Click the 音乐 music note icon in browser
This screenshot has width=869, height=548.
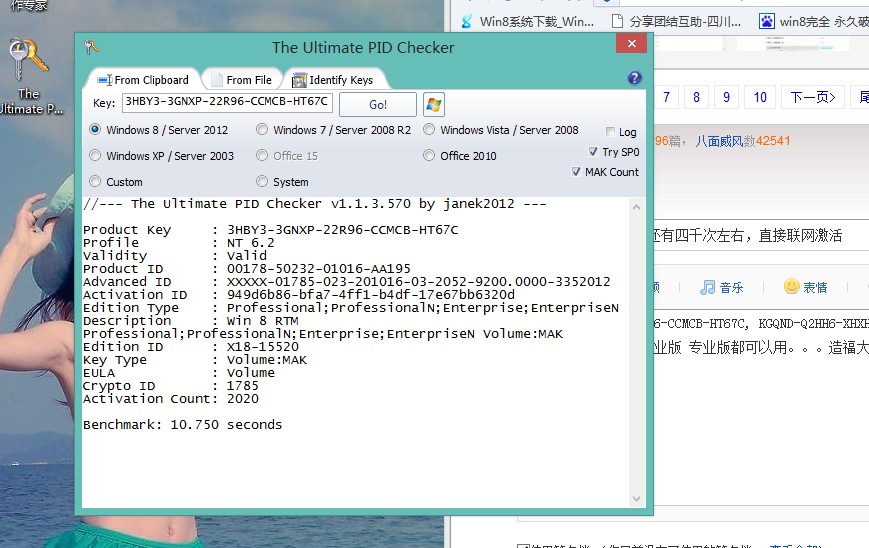point(707,287)
